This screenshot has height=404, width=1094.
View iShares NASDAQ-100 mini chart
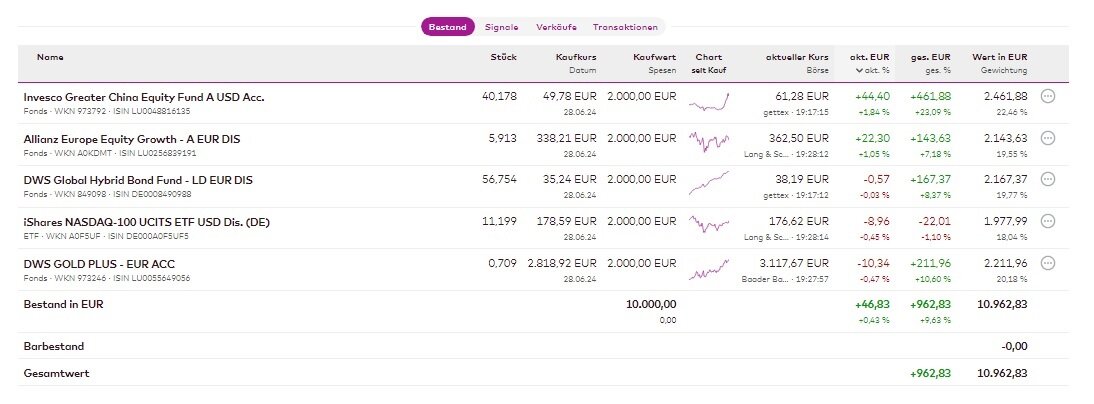[710, 226]
